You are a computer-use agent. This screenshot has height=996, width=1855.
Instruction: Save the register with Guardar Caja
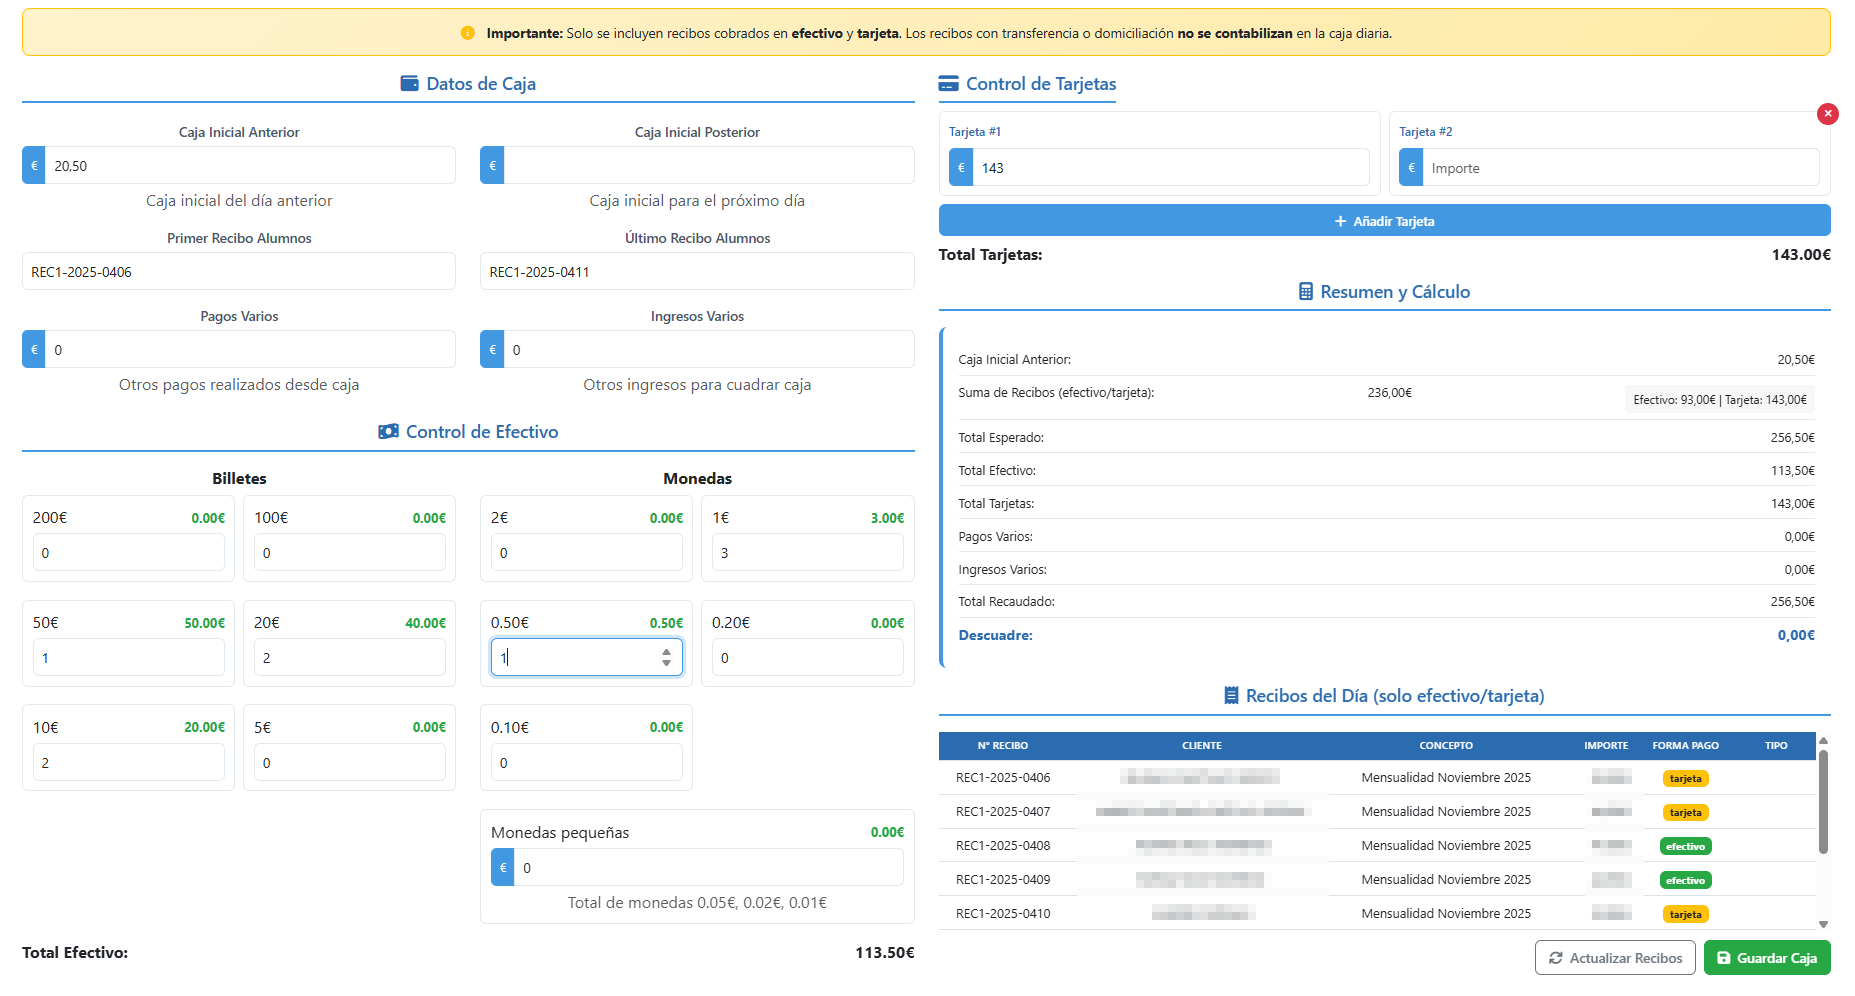coord(1766,958)
